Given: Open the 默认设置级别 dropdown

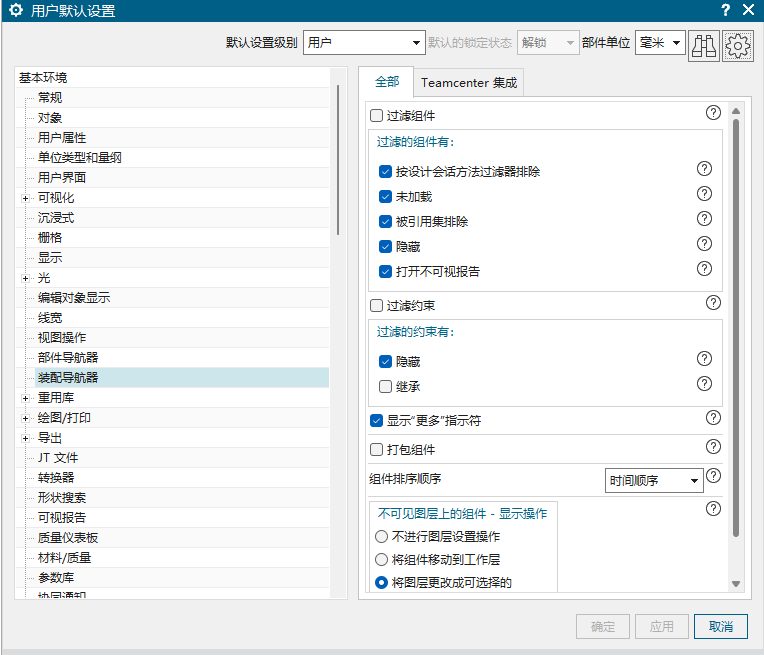Looking at the screenshot, I should click(363, 43).
